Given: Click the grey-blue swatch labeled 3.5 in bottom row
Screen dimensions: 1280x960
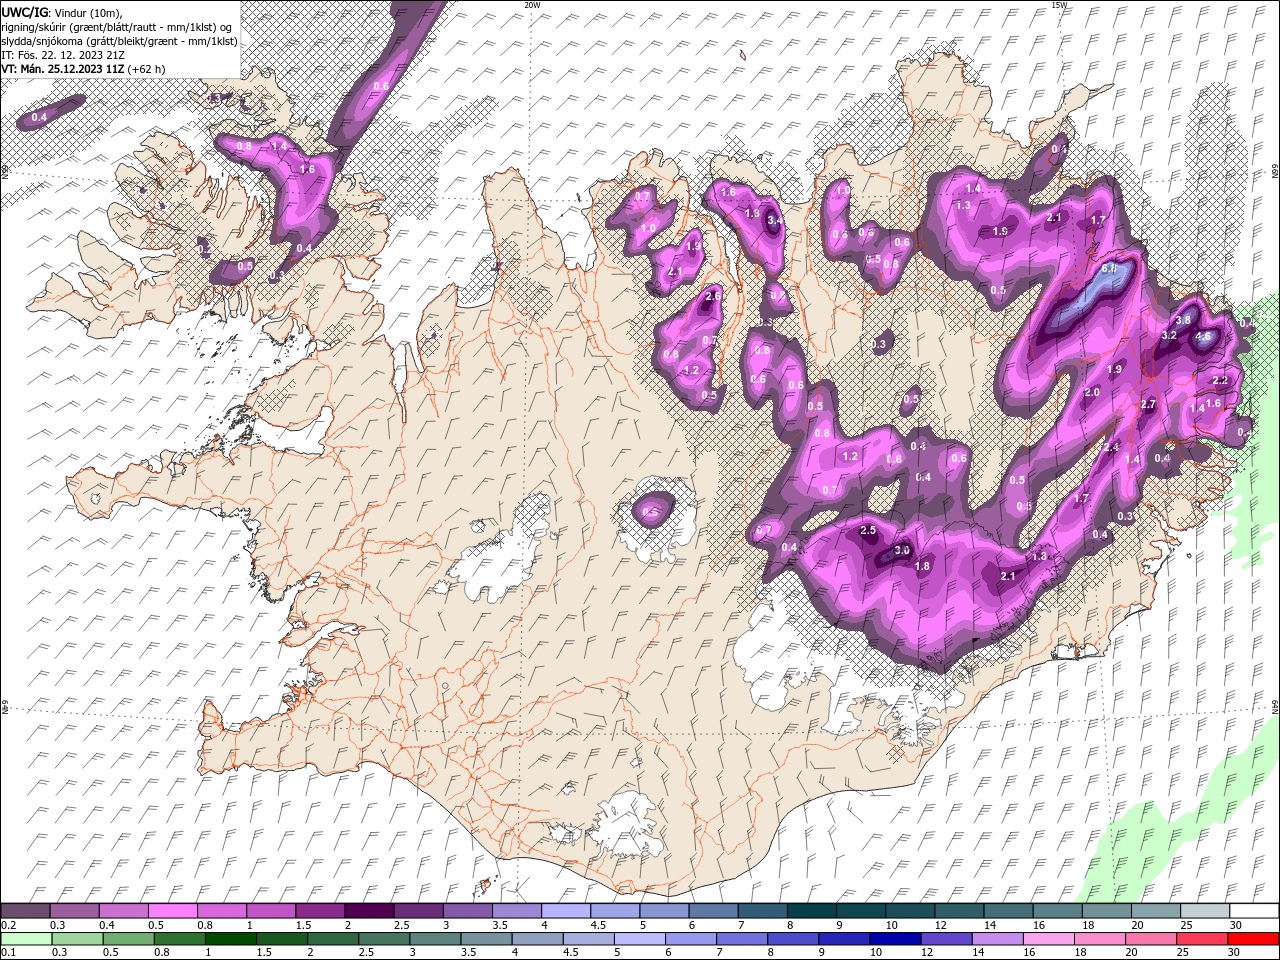Looking at the screenshot, I should point(486,938).
